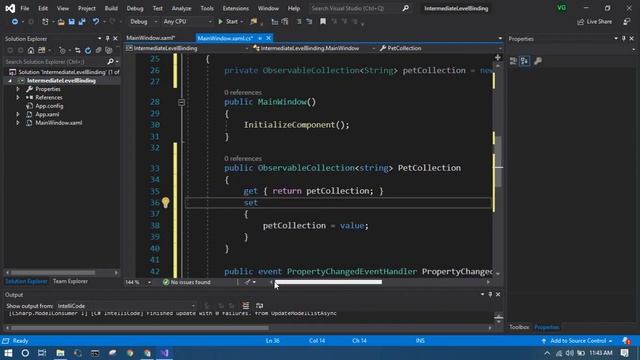Click the Navigate Backward icon

click(x=14, y=22)
